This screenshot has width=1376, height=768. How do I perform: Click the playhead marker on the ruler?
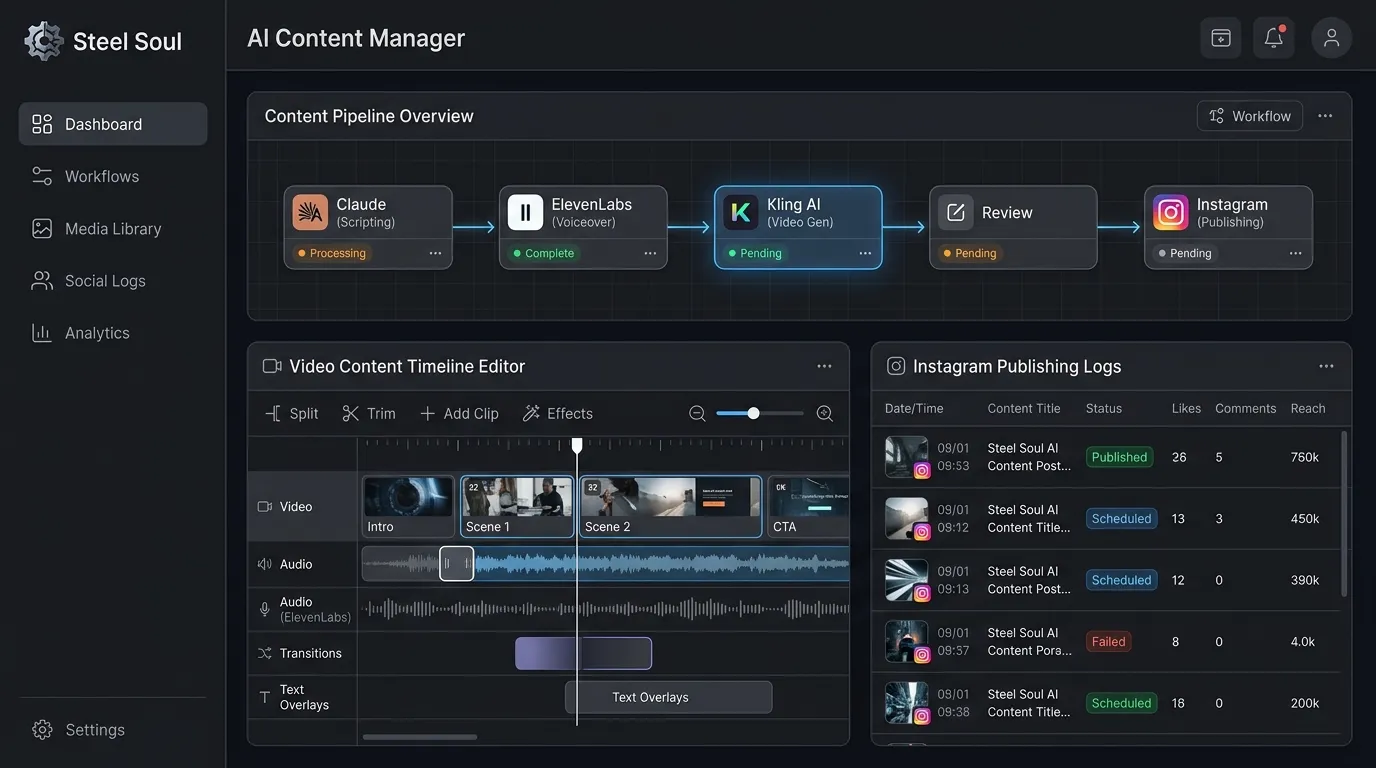(x=577, y=446)
